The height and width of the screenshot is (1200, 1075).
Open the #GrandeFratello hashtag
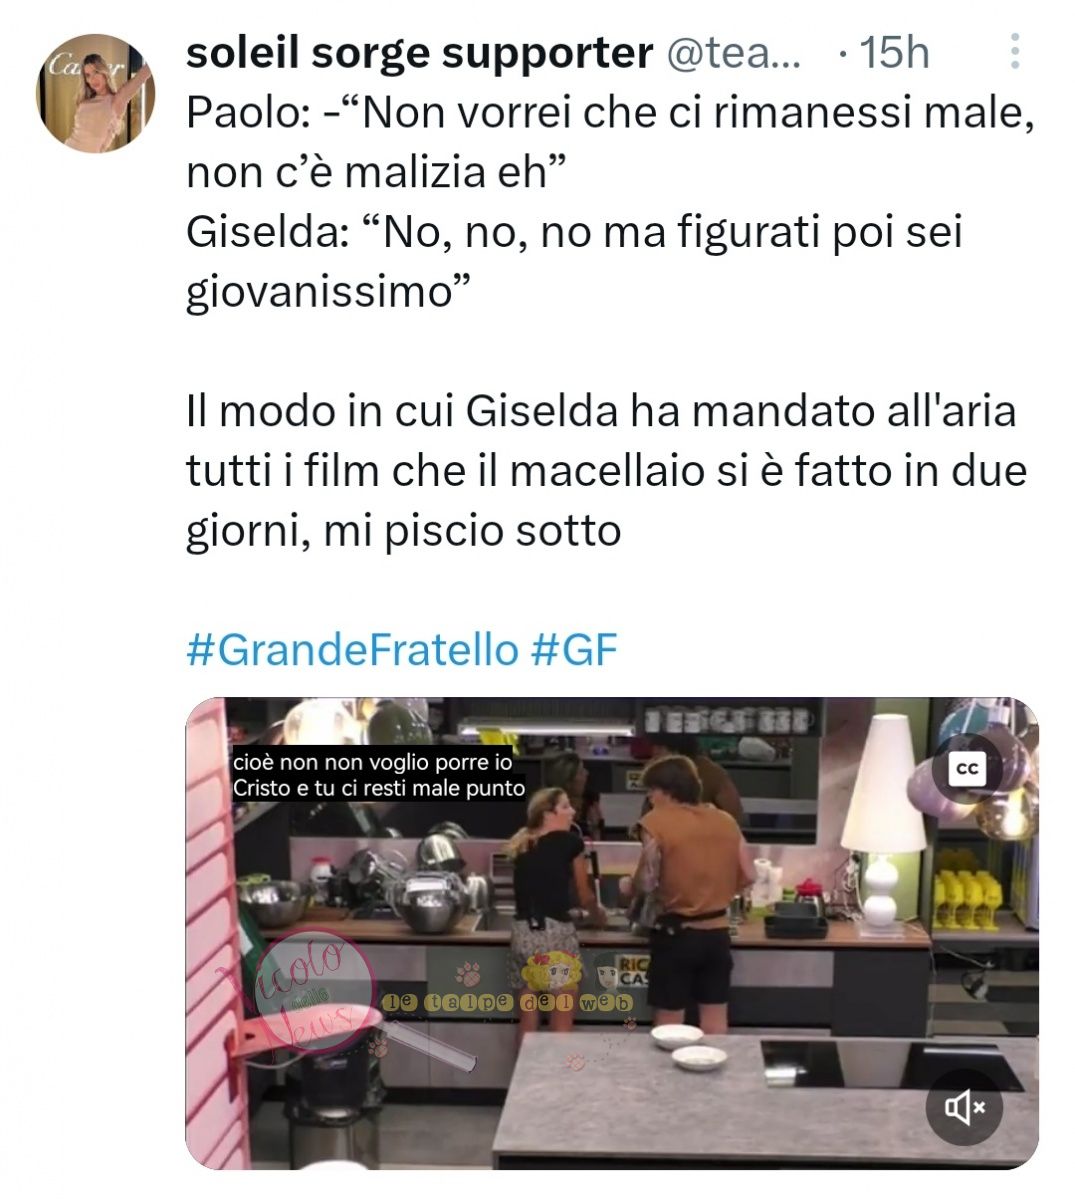click(x=352, y=650)
